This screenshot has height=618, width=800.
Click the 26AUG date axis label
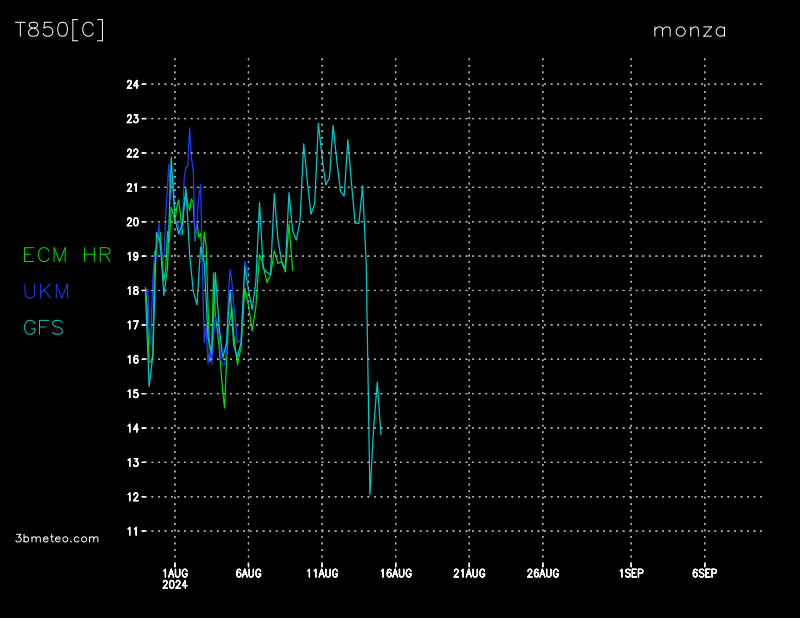[543, 573]
